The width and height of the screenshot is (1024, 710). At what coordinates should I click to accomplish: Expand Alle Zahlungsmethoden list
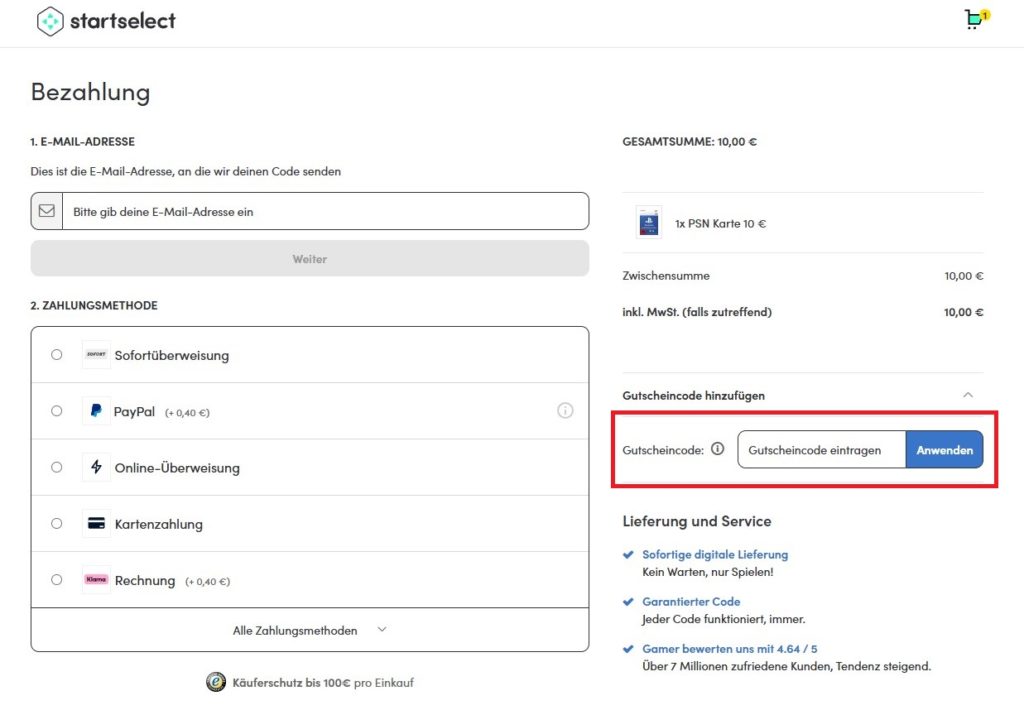pyautogui.click(x=309, y=630)
